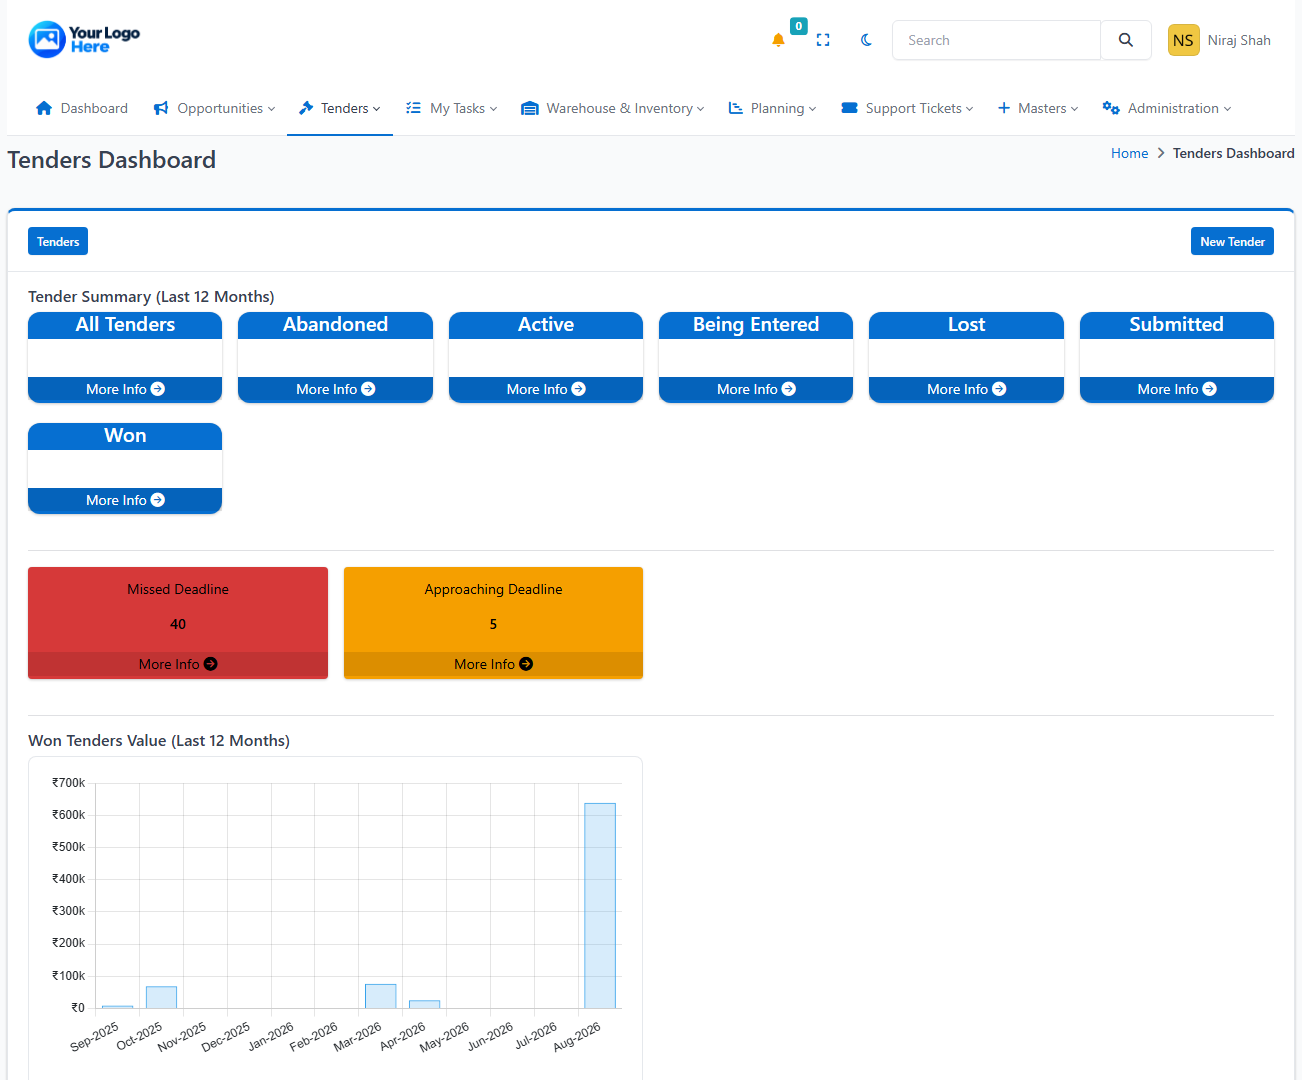Open the NS user avatar
1302x1080 pixels.
coord(1183,40)
